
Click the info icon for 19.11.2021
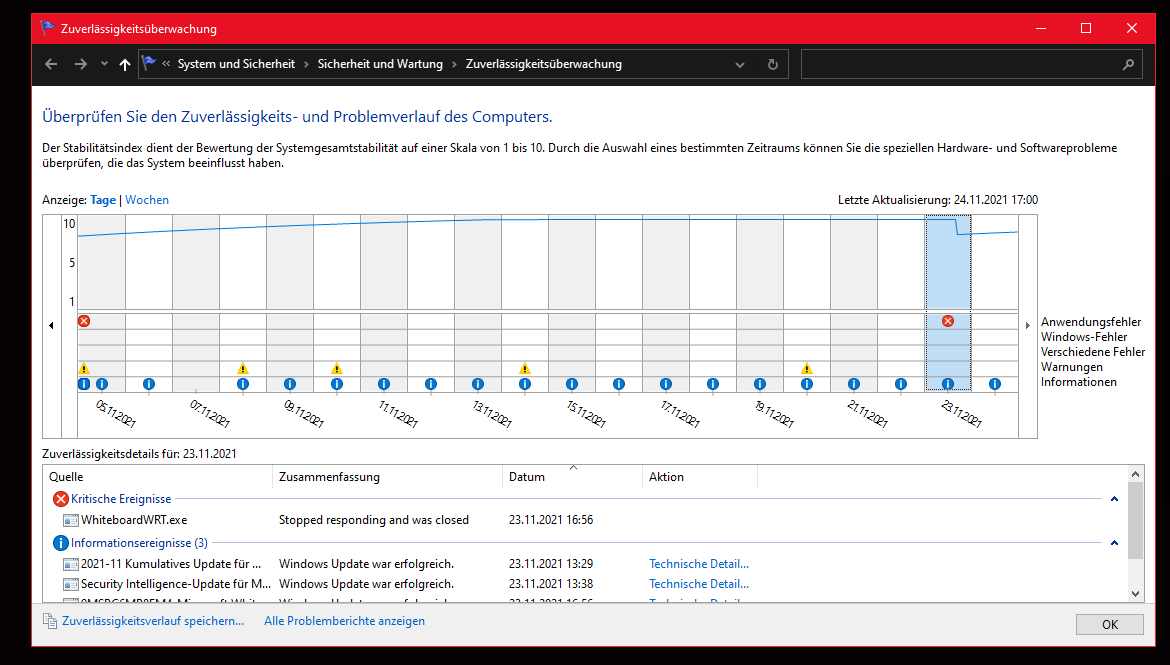click(760, 384)
